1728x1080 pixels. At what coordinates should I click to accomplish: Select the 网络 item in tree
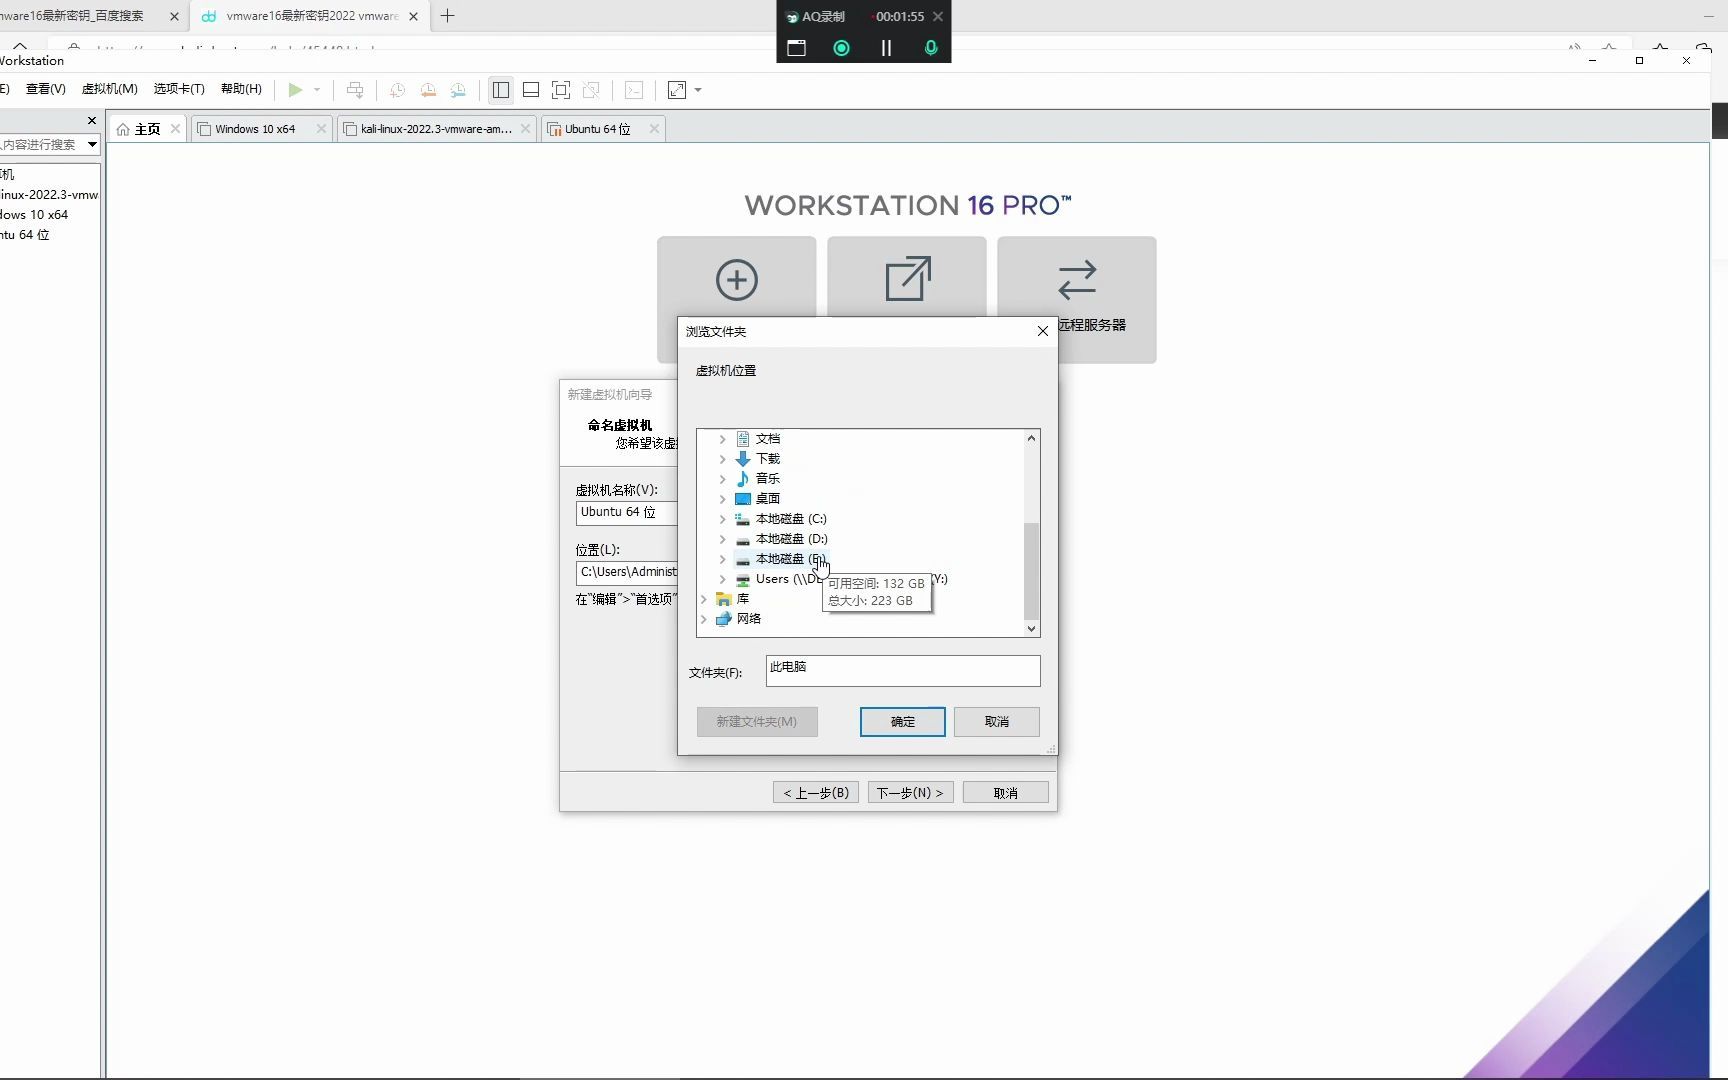(x=749, y=619)
